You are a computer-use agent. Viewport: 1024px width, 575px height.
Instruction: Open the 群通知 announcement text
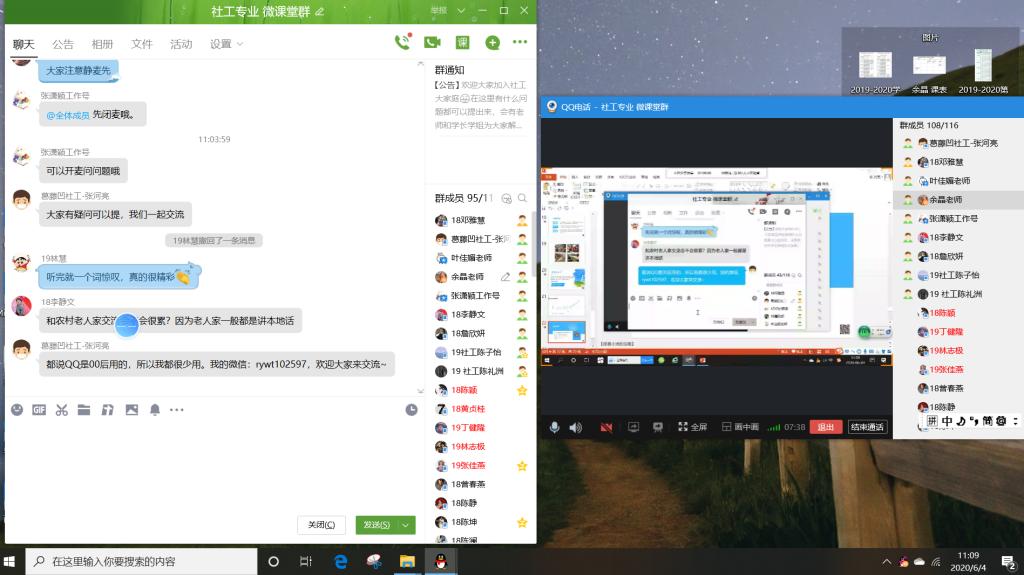[481, 105]
